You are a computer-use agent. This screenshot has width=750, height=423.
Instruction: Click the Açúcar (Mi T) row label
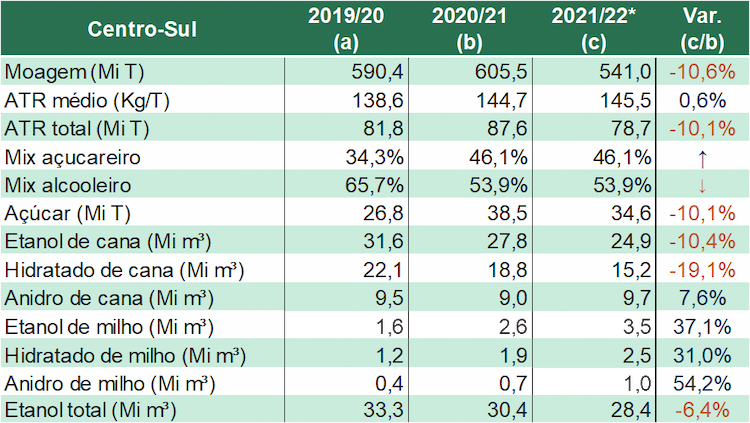[67, 213]
